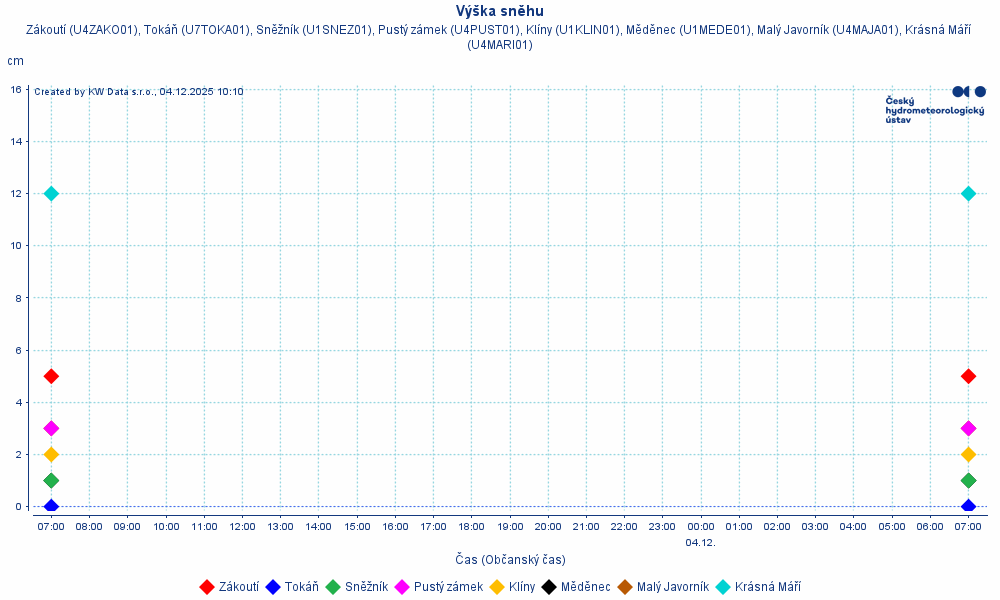Click the brown Malý Javorník legend diamond
Screen dimensions: 1000x600
coord(625,587)
